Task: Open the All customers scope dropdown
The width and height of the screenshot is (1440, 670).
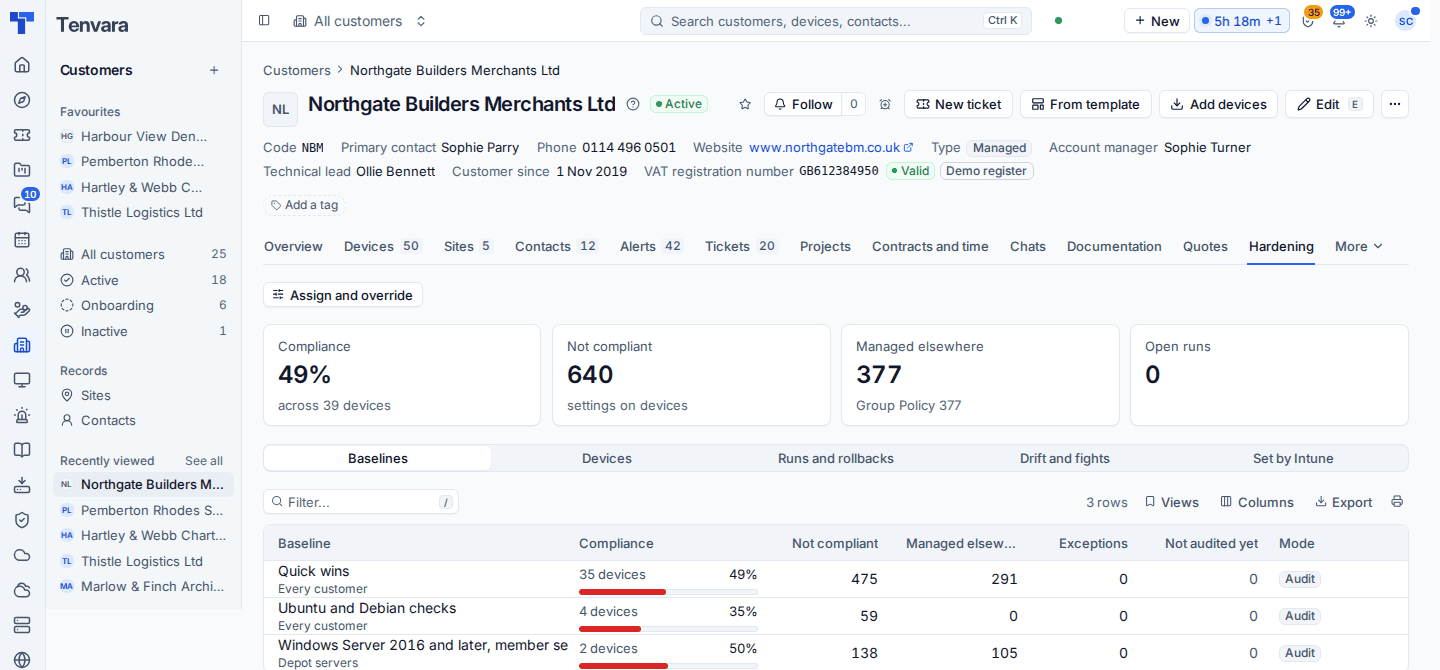Action: pos(360,21)
